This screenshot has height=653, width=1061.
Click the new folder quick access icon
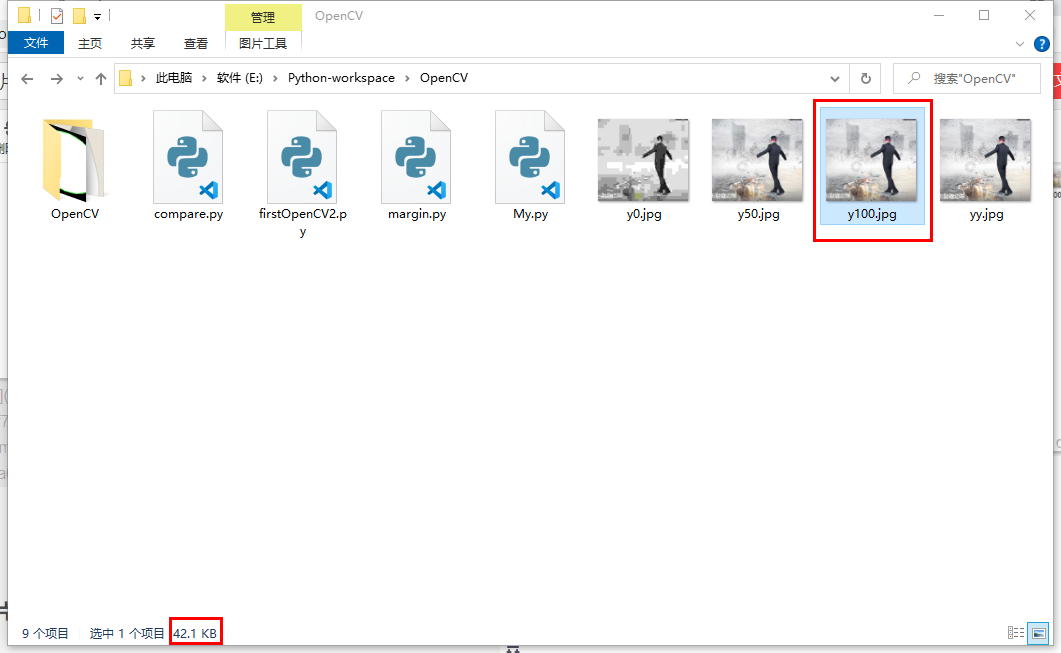tap(79, 15)
